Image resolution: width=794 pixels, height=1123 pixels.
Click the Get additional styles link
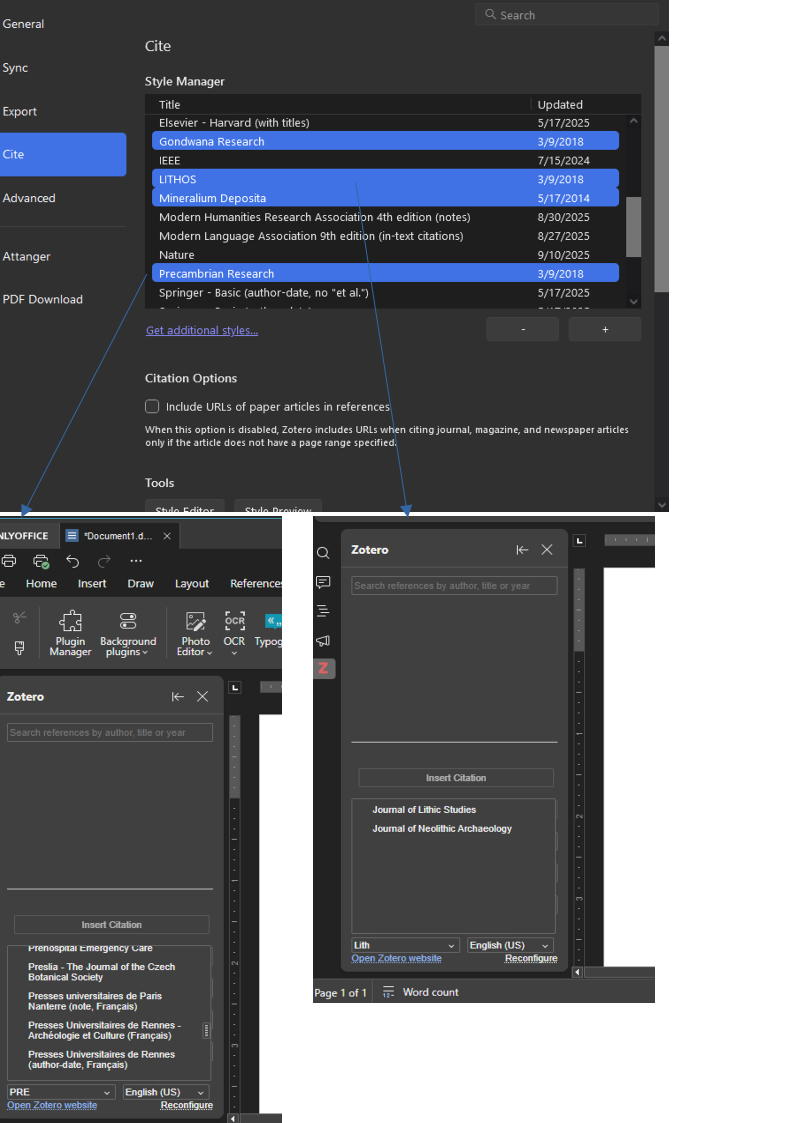[x=202, y=330]
